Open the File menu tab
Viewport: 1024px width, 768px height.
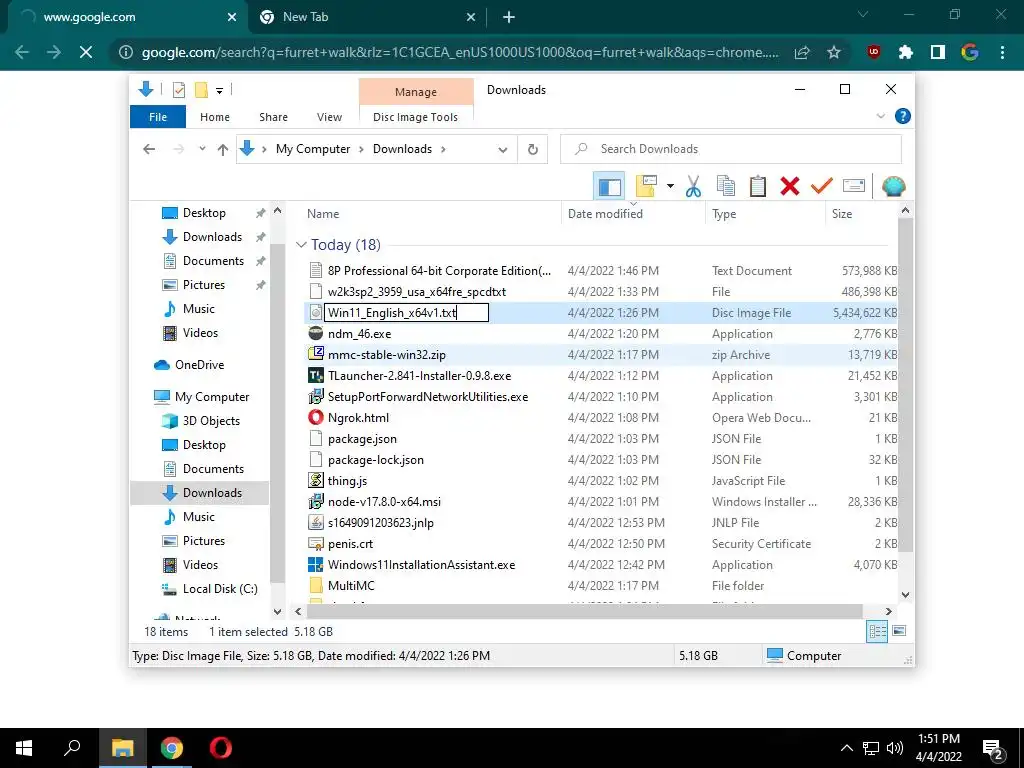tap(158, 117)
